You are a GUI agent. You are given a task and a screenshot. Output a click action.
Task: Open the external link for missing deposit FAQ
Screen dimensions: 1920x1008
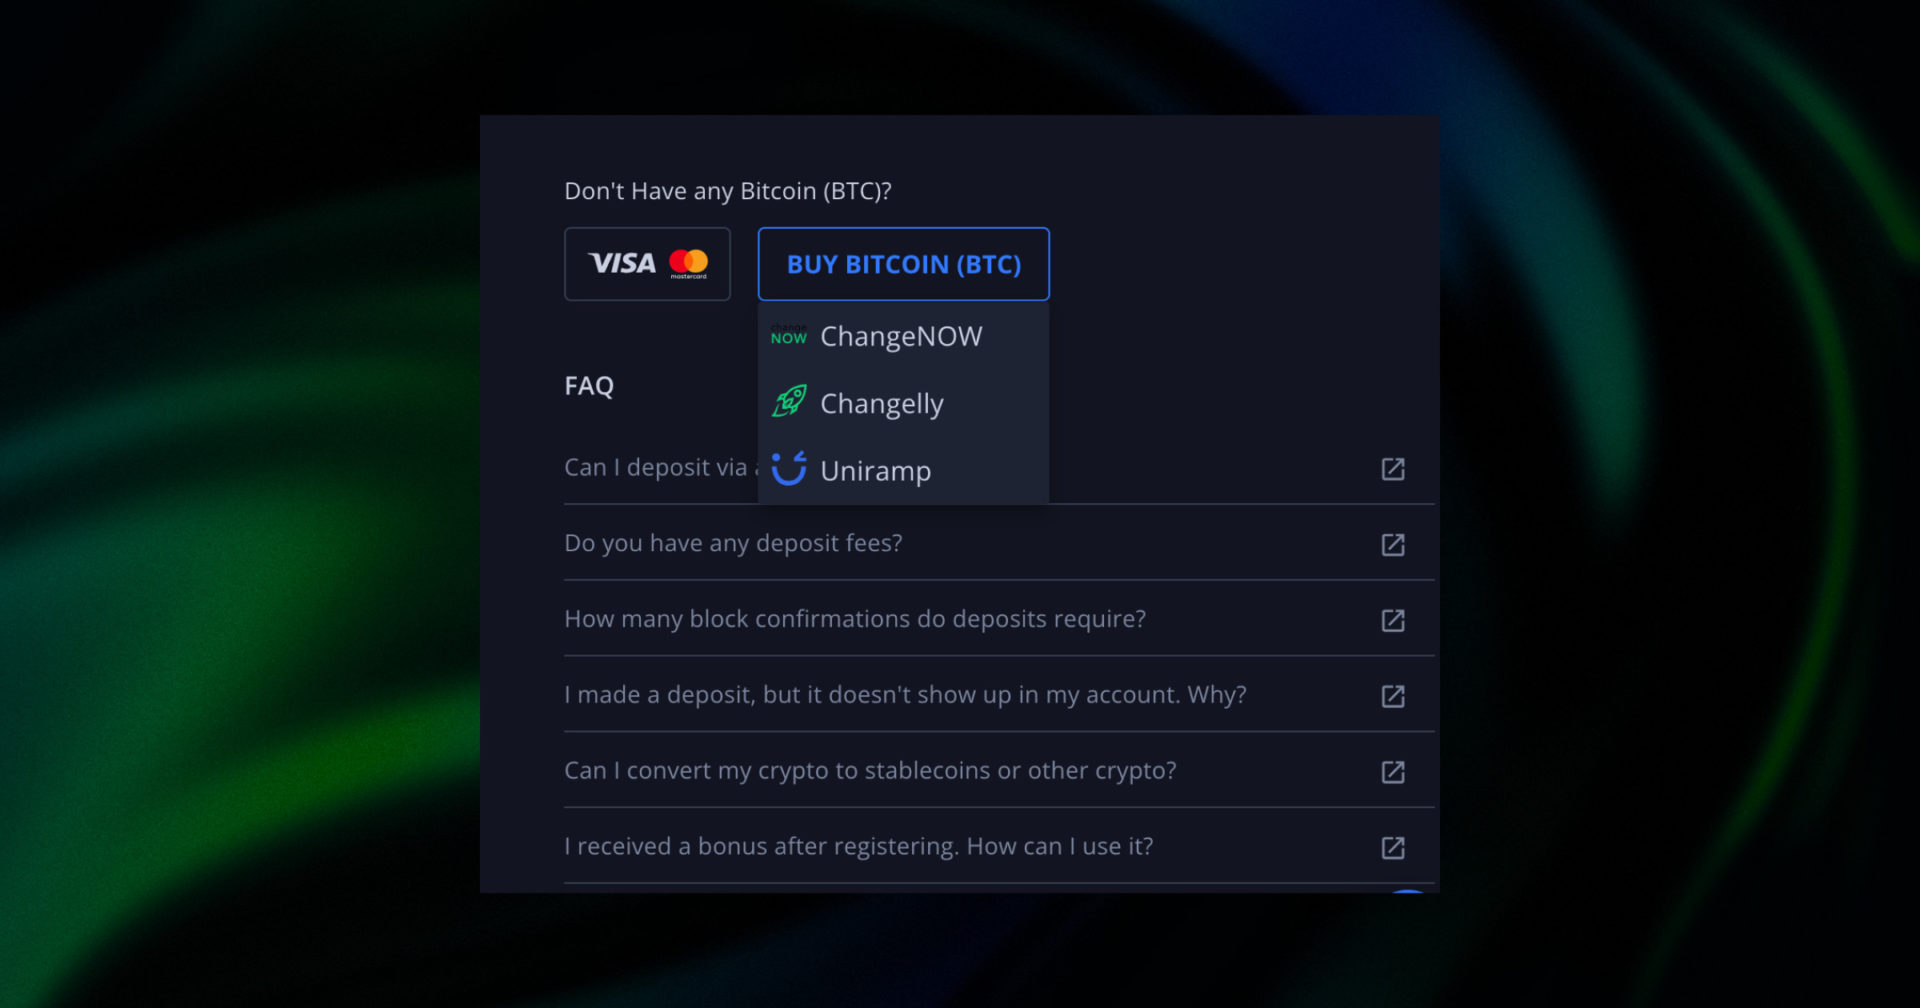point(1393,696)
